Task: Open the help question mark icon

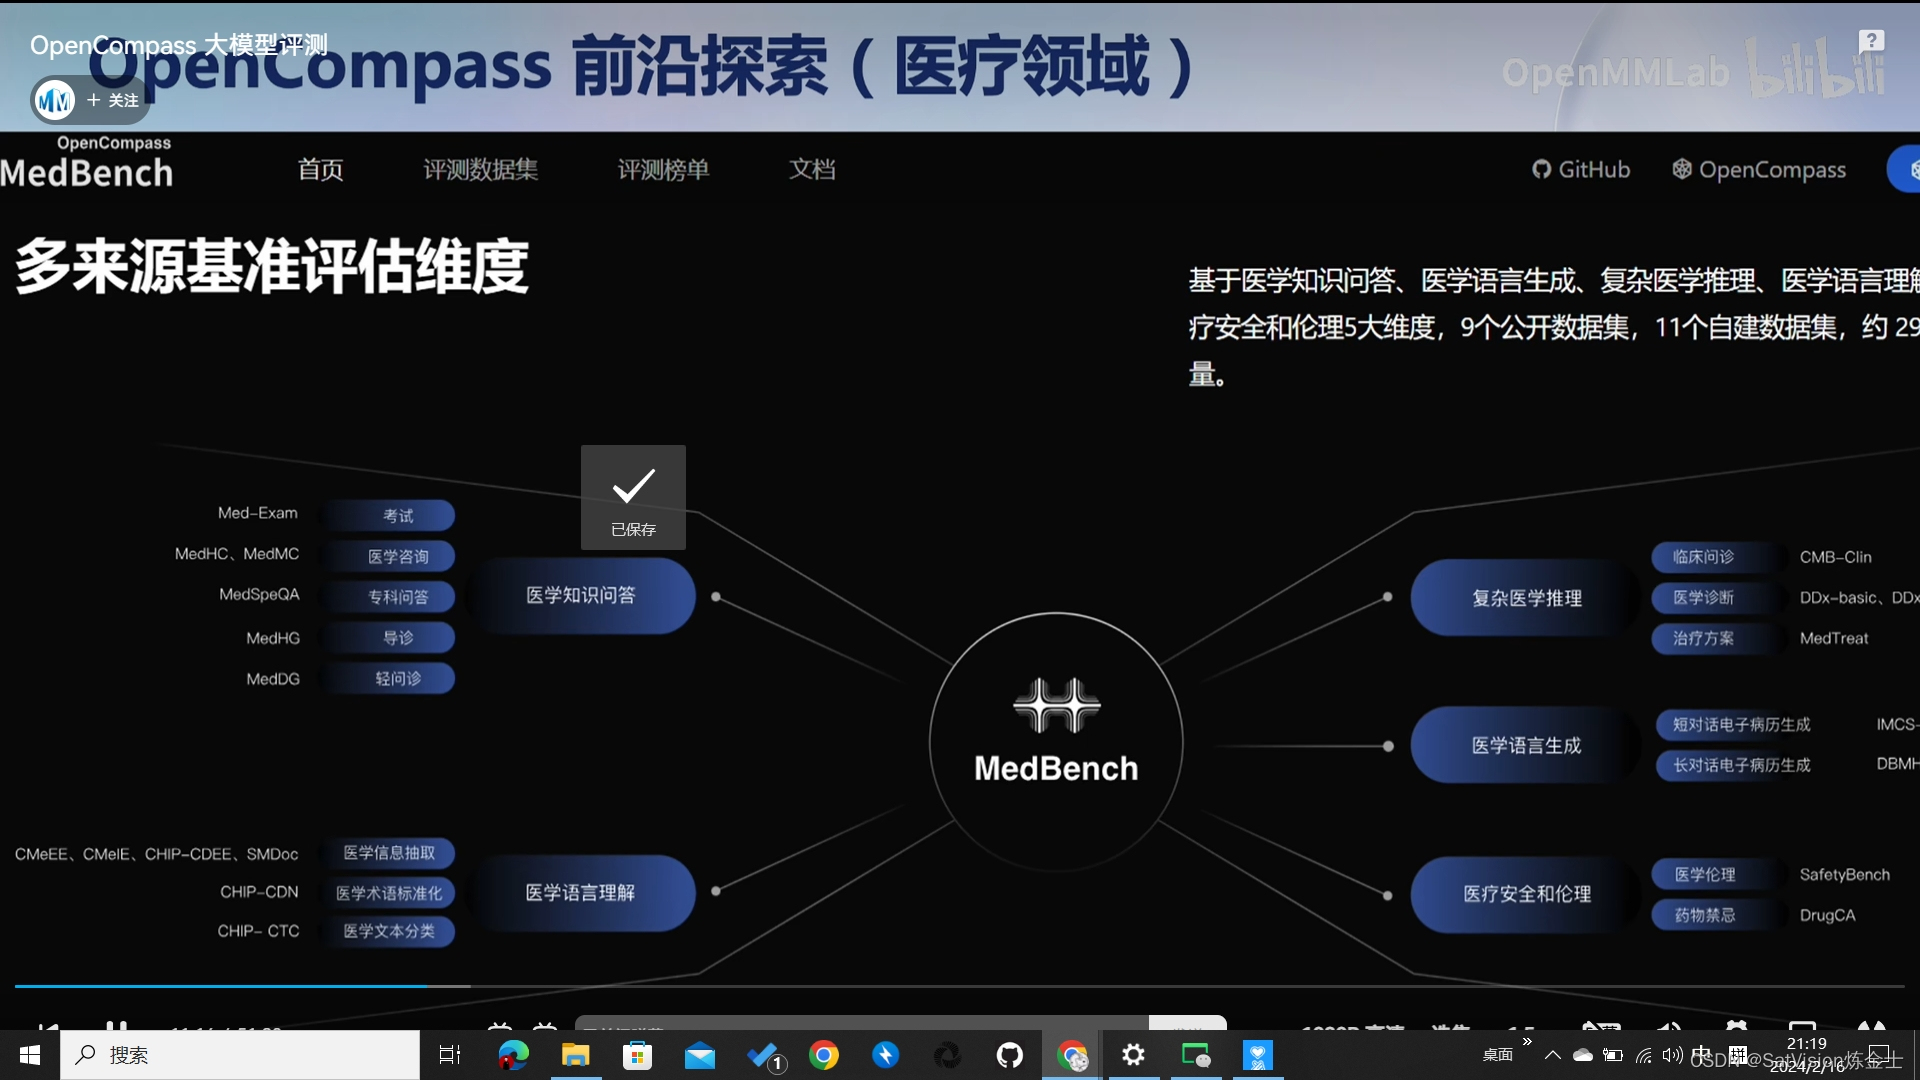Action: click(1871, 41)
